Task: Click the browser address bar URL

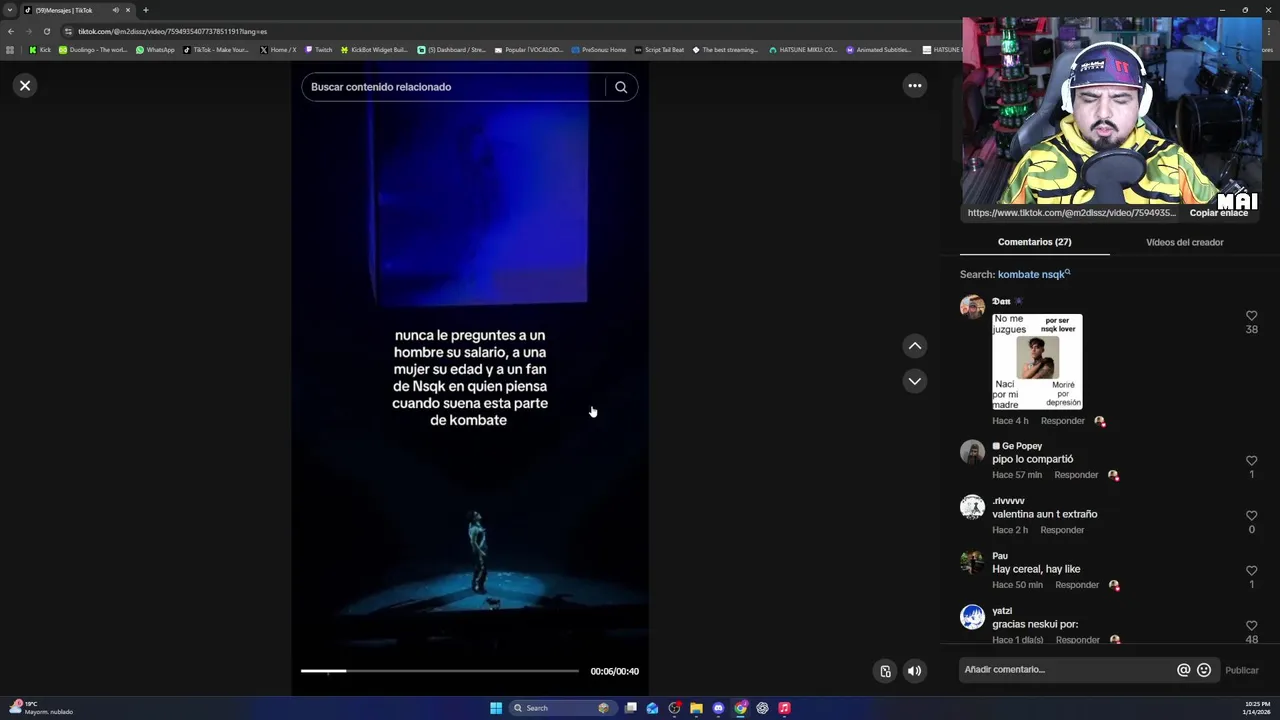Action: (x=172, y=31)
